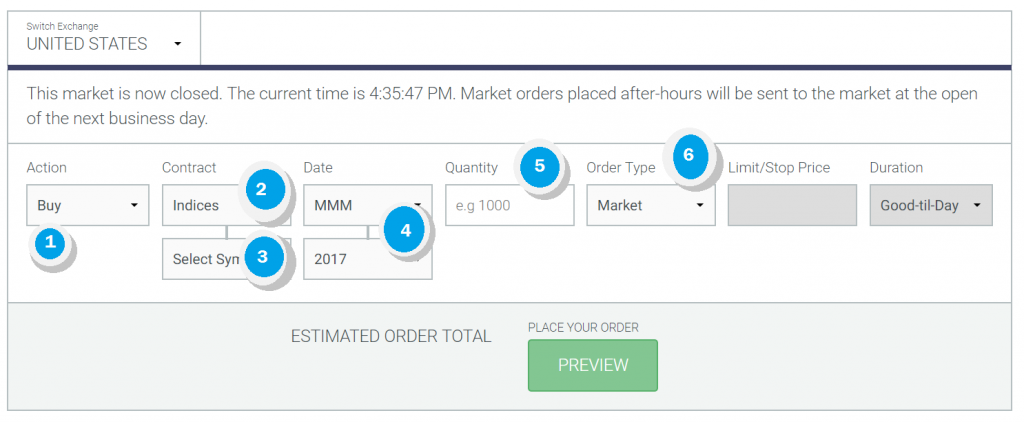
Task: Click the green PREVIEW button
Action: pyautogui.click(x=593, y=365)
